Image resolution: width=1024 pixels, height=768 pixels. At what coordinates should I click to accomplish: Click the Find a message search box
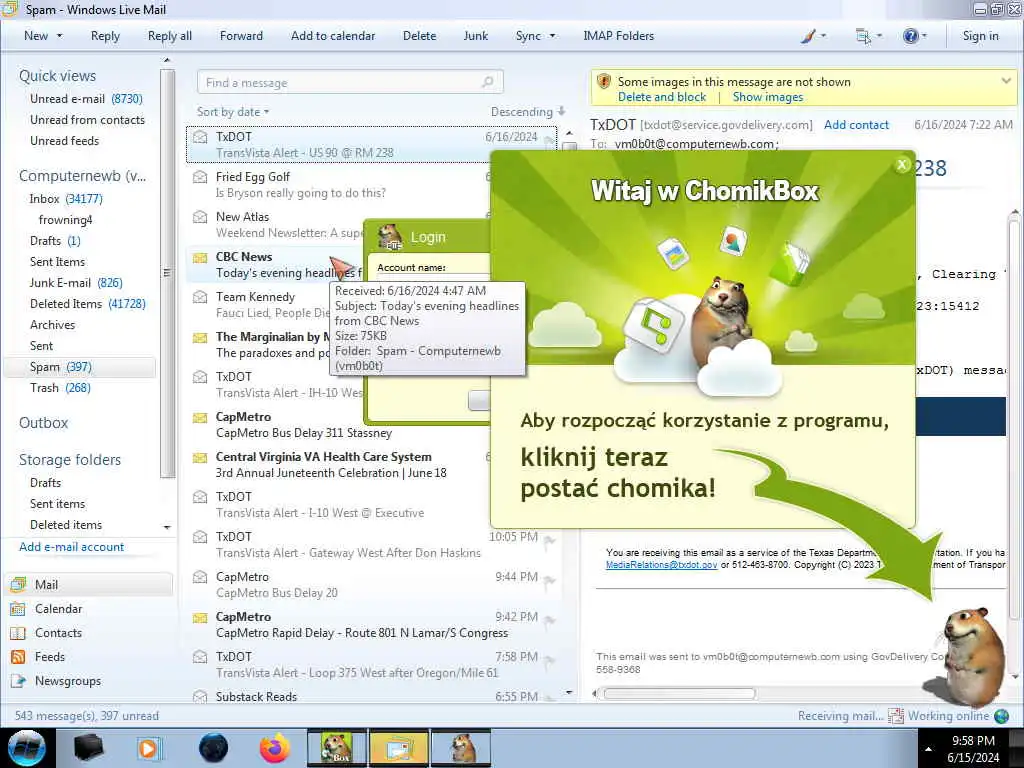[x=350, y=82]
